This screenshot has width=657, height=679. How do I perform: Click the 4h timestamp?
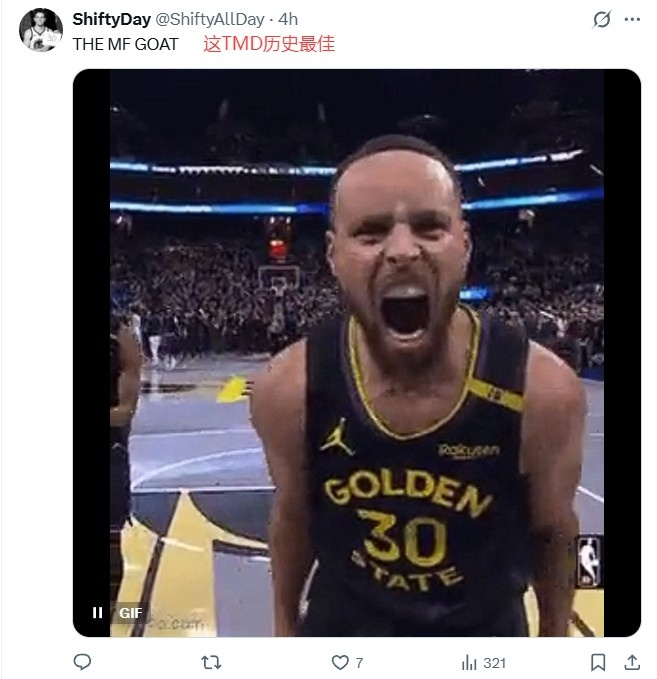click(x=288, y=20)
